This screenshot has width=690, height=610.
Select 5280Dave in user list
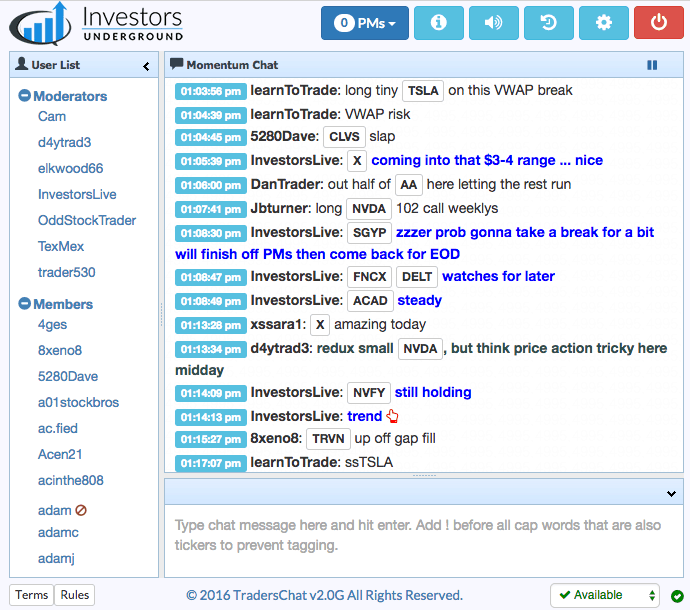coord(68,376)
